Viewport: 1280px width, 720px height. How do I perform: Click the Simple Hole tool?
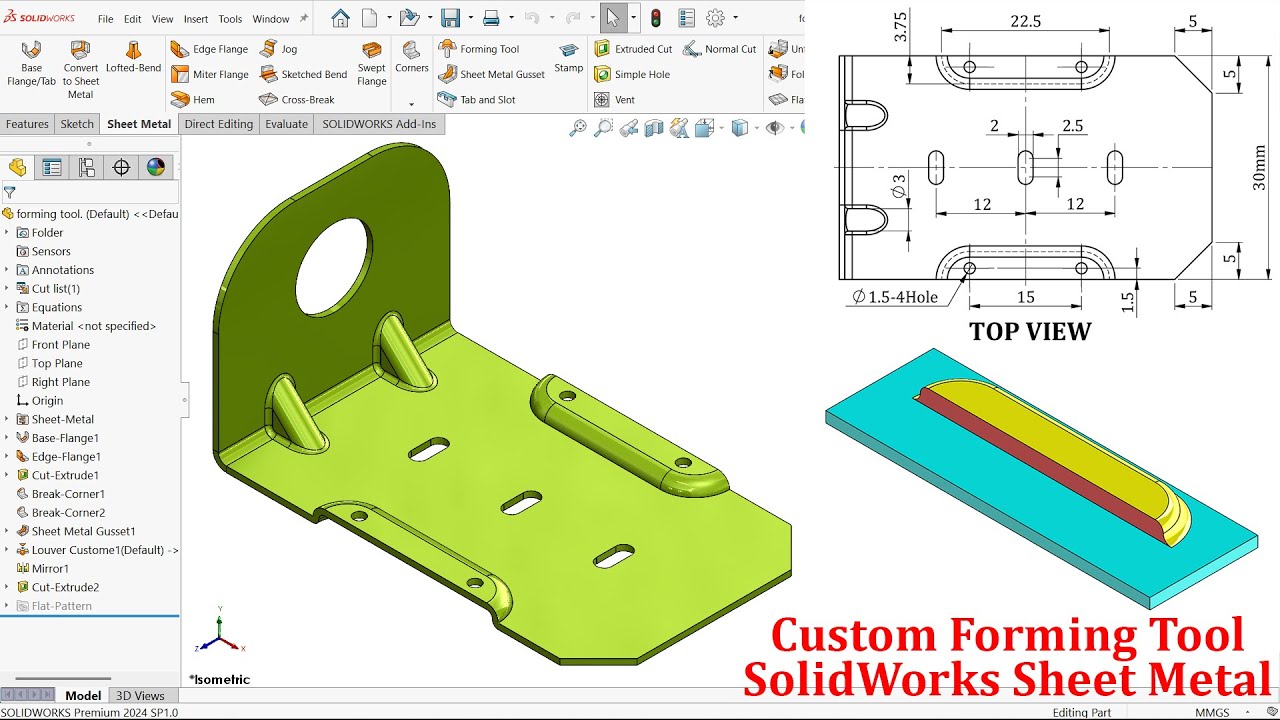coord(632,74)
